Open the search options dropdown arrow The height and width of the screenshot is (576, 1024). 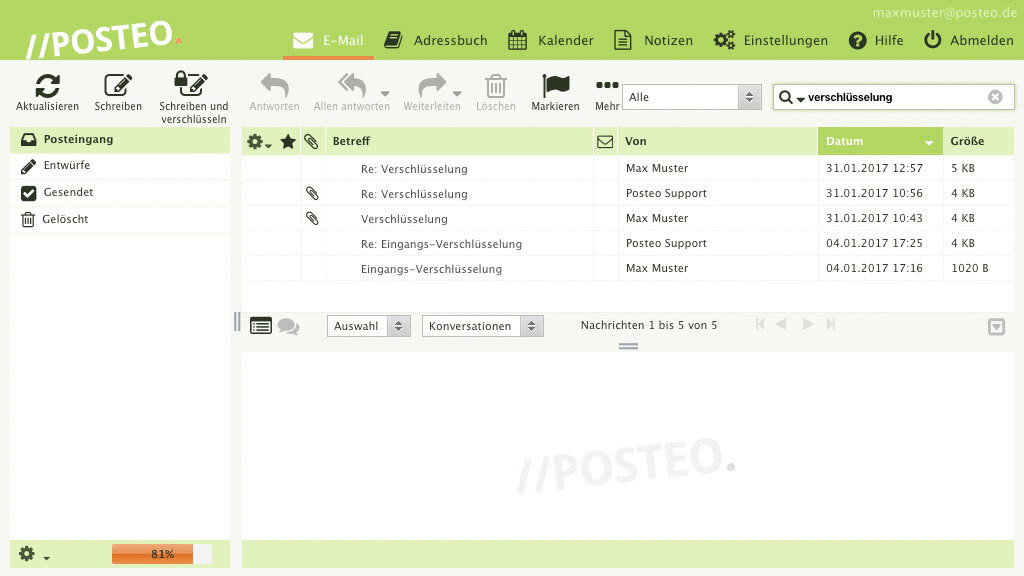tap(801, 100)
